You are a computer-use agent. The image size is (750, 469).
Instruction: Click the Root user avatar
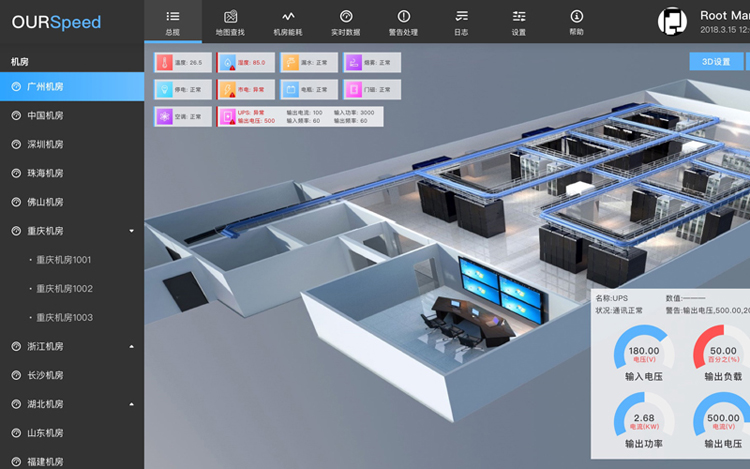673,21
